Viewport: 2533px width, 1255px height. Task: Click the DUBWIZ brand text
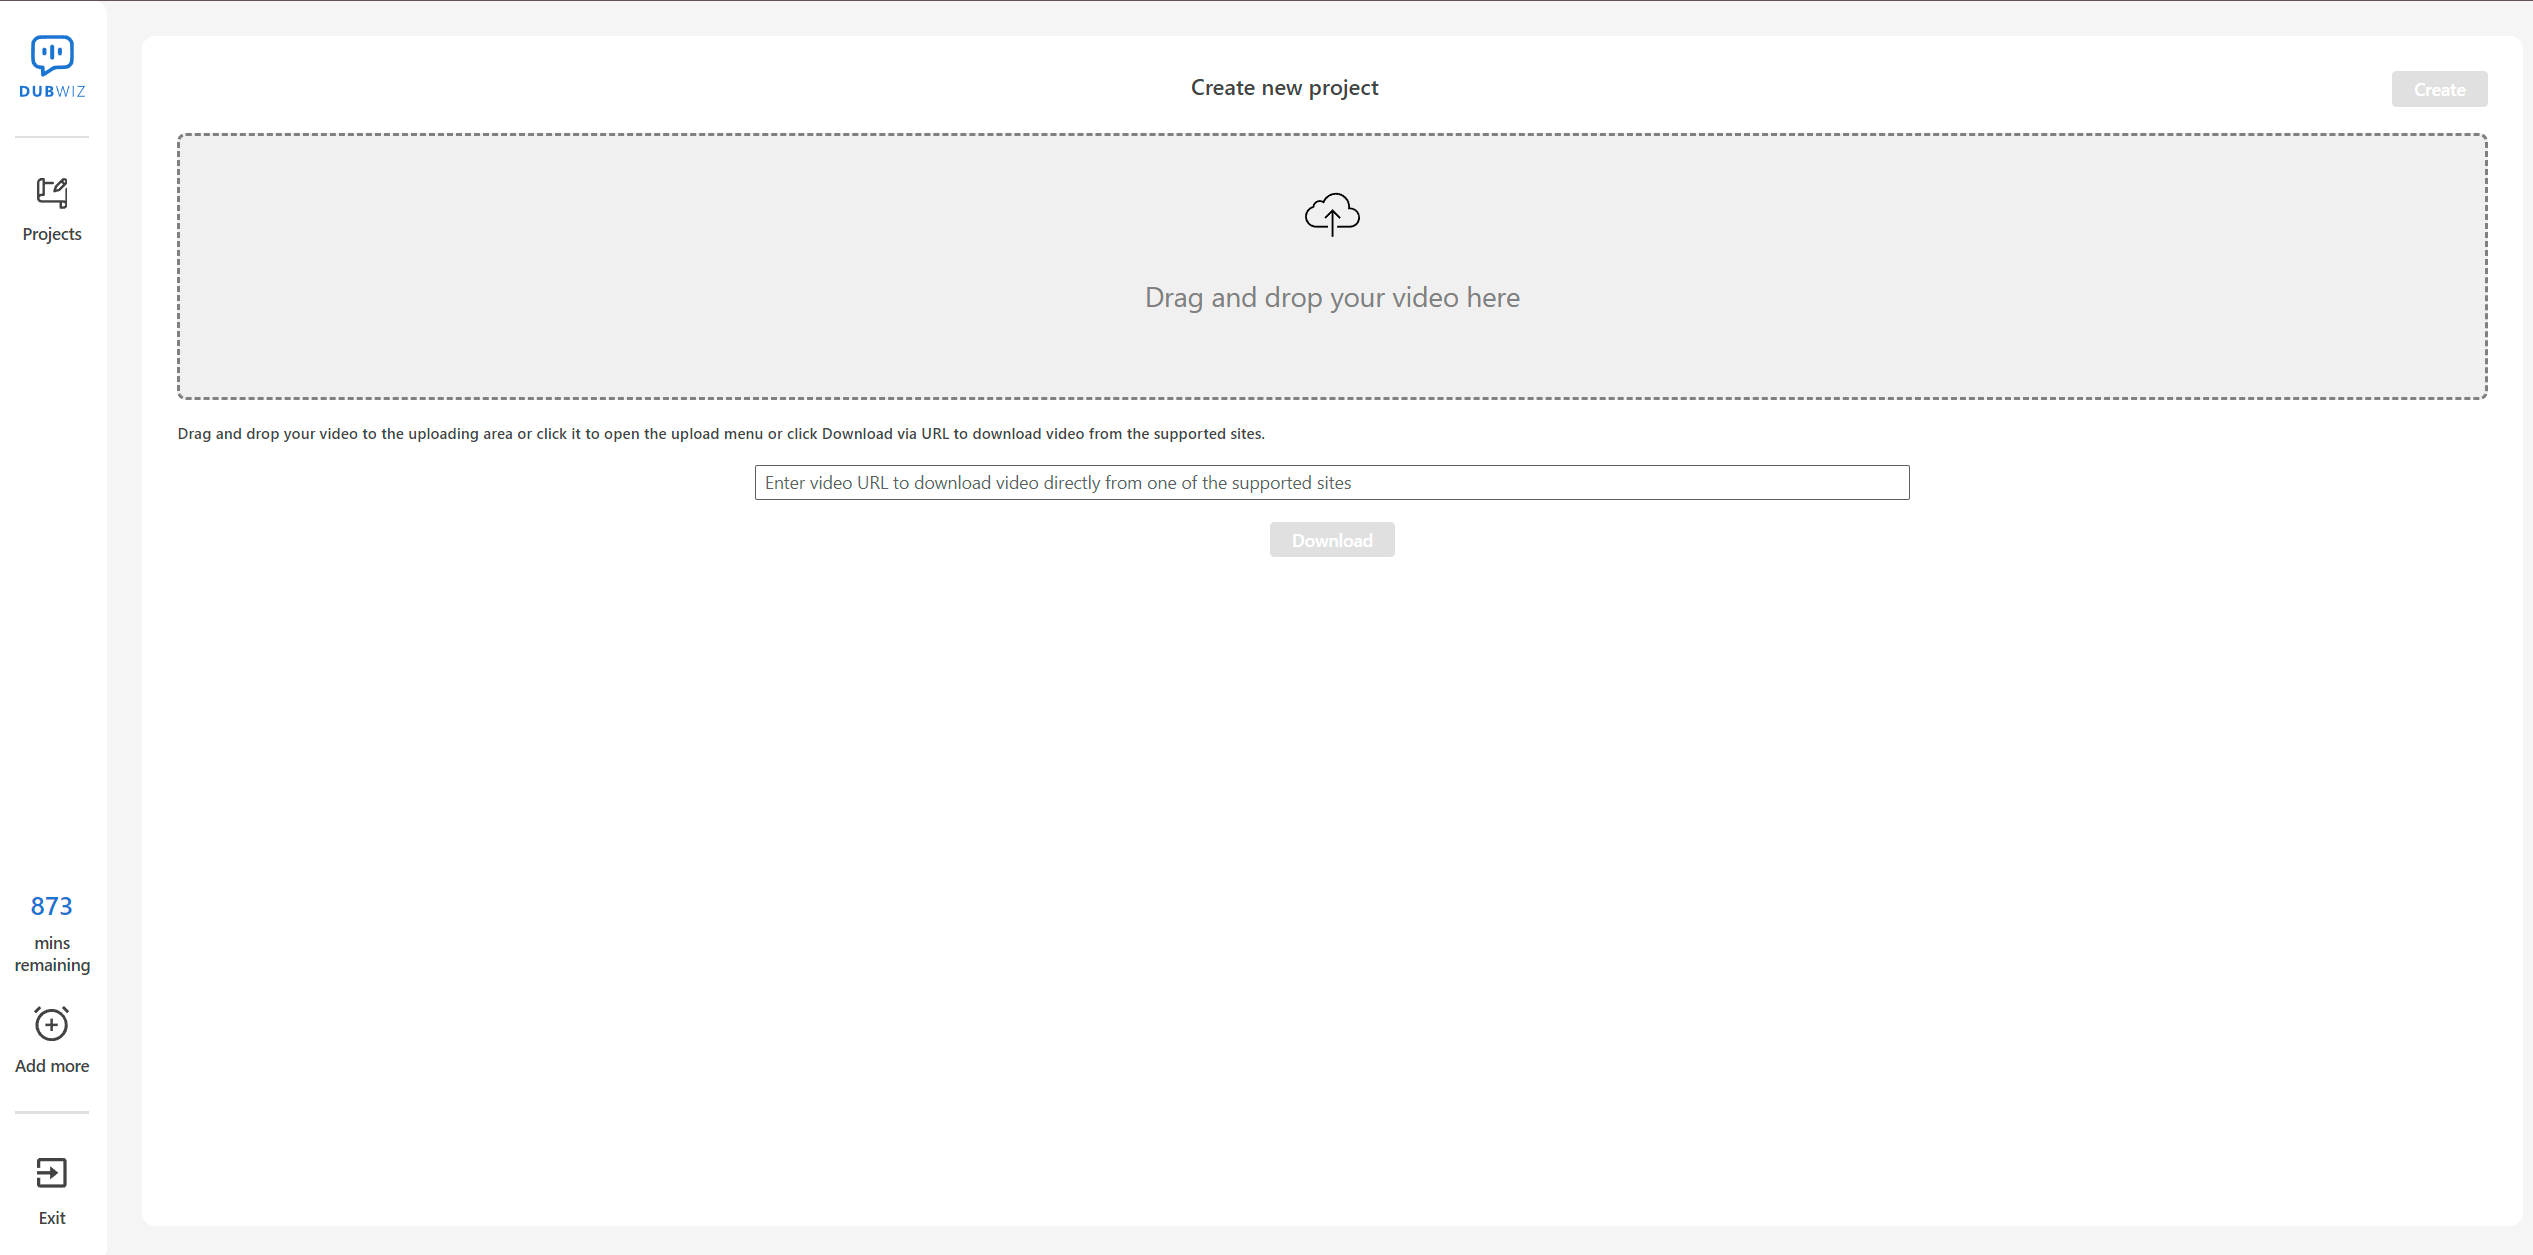pyautogui.click(x=52, y=92)
